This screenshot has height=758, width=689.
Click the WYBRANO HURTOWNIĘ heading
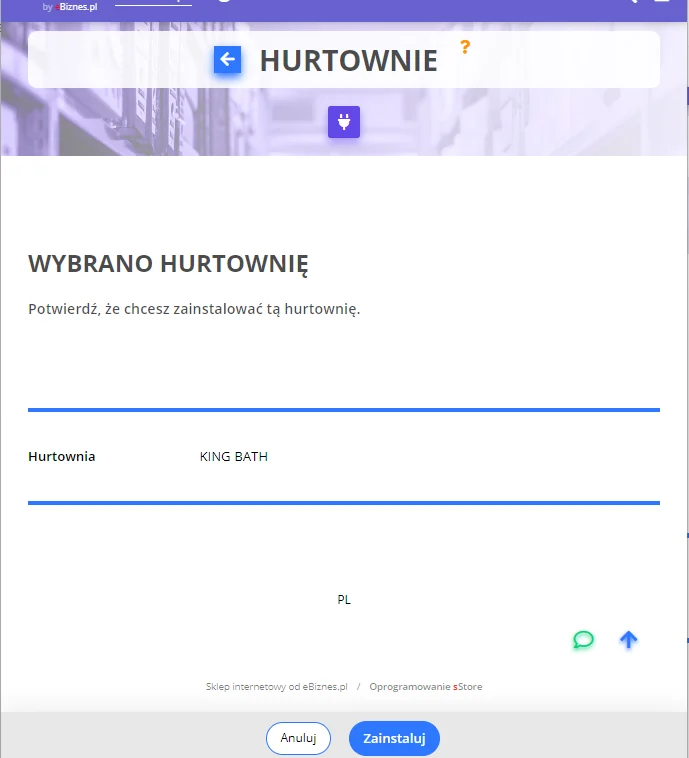point(168,264)
